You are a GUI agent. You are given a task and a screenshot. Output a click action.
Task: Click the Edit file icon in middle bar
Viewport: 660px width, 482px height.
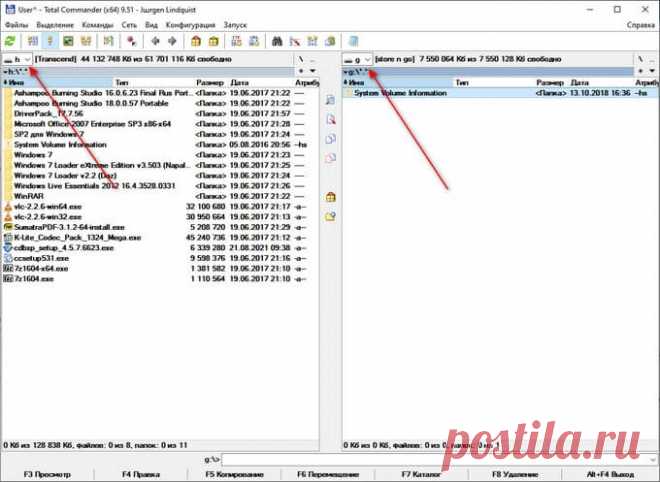[x=330, y=120]
